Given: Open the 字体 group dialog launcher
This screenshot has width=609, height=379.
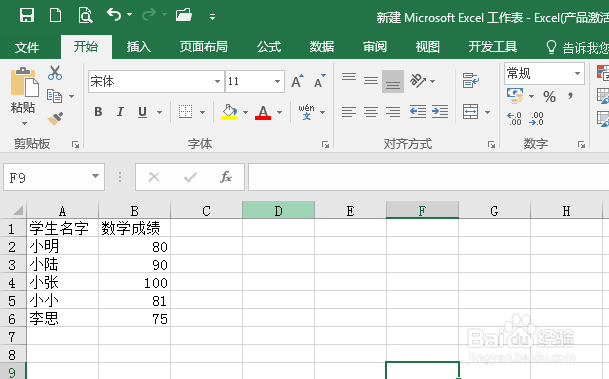Looking at the screenshot, I should click(325, 144).
